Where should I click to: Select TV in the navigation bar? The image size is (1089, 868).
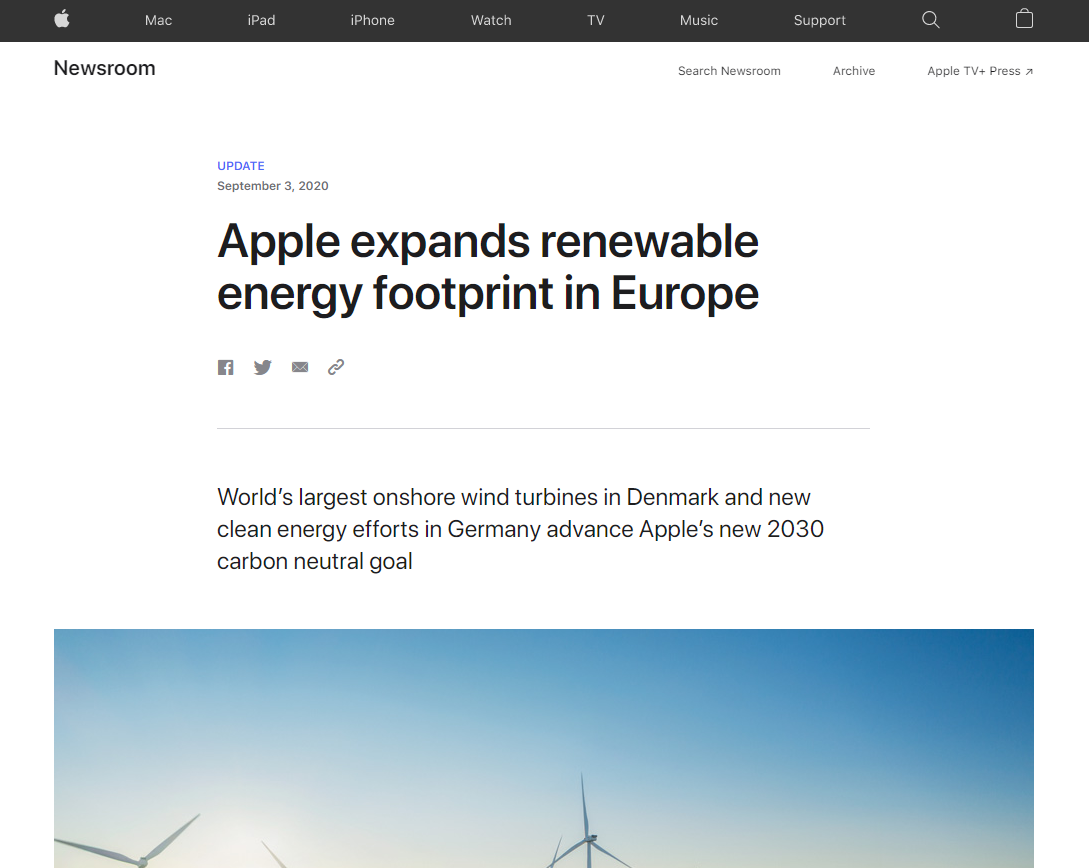[x=596, y=20]
